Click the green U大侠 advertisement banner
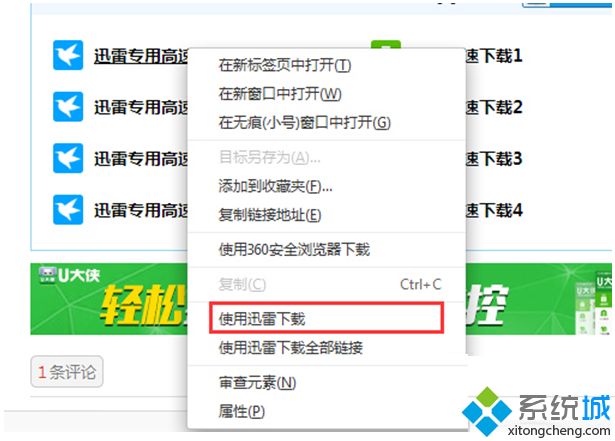Viewport: 615px width, 441px height. 321,299
